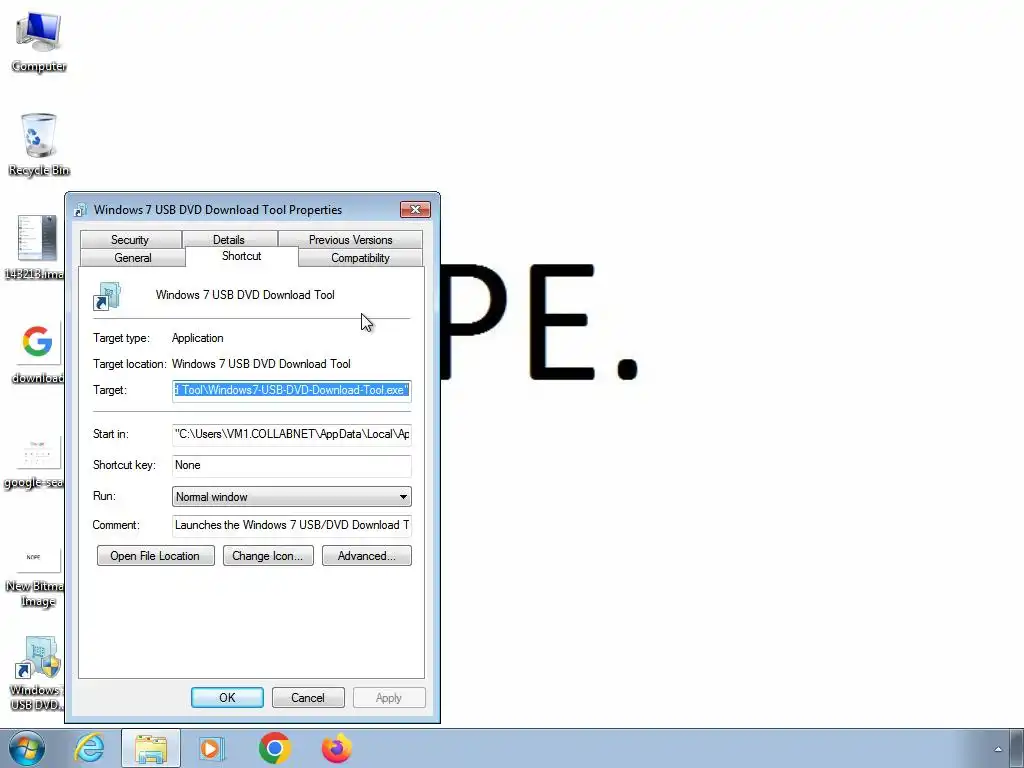Show hidden system tray icons
1024x768 pixels.
tap(998, 748)
